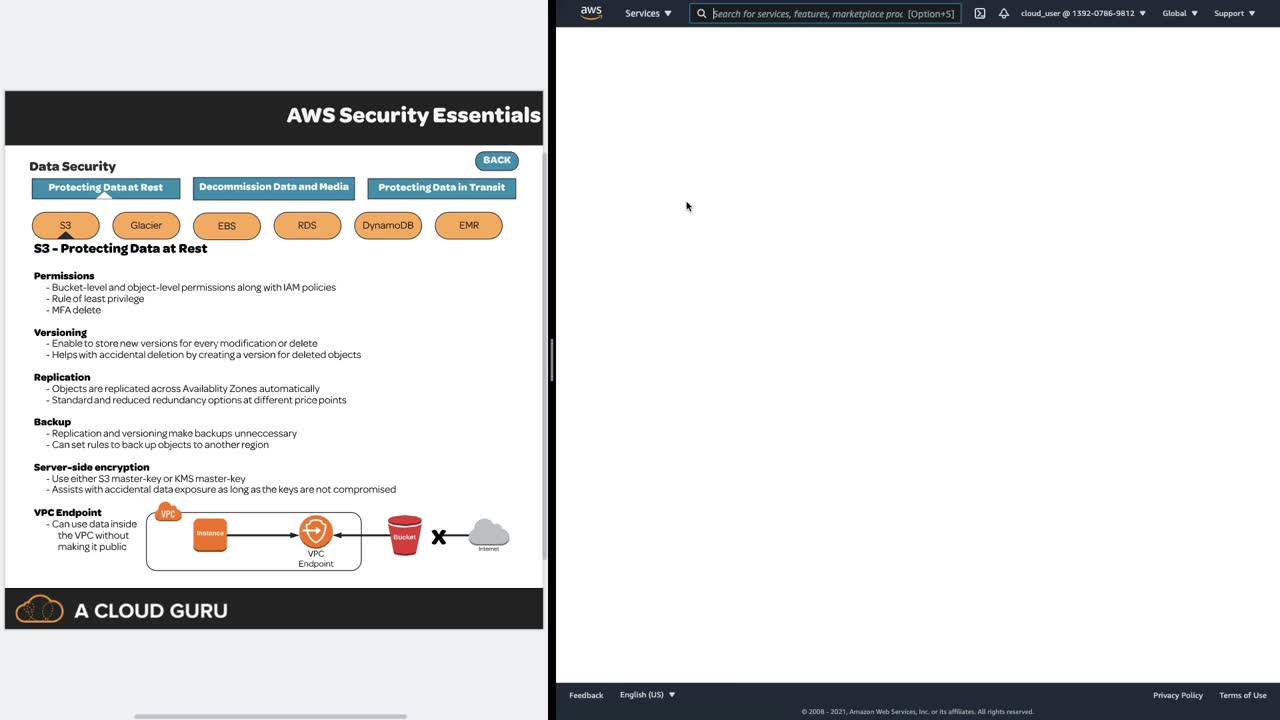Open the notifications bell

1004,14
